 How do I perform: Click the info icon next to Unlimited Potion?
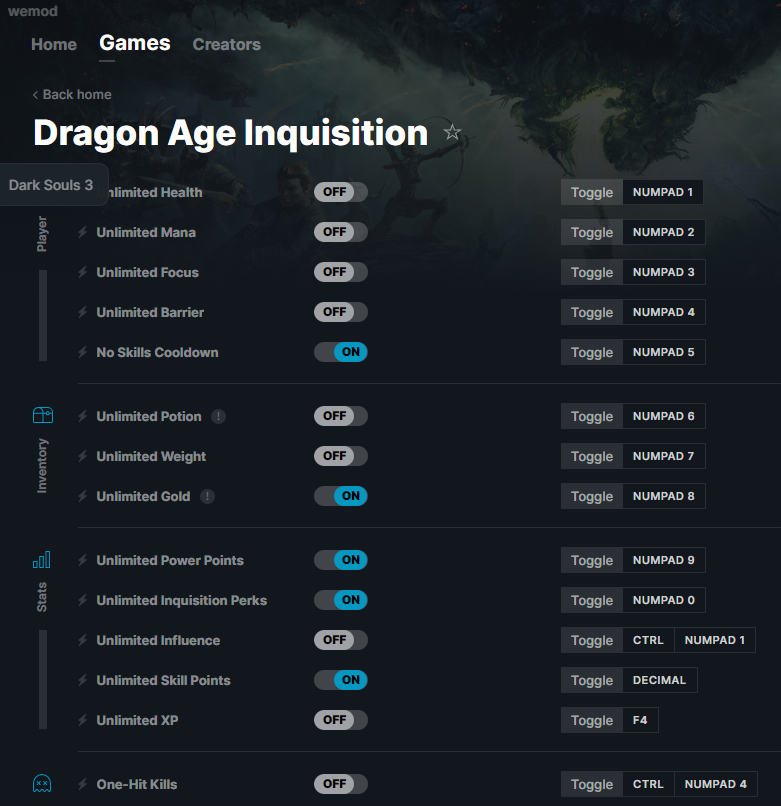tap(219, 416)
